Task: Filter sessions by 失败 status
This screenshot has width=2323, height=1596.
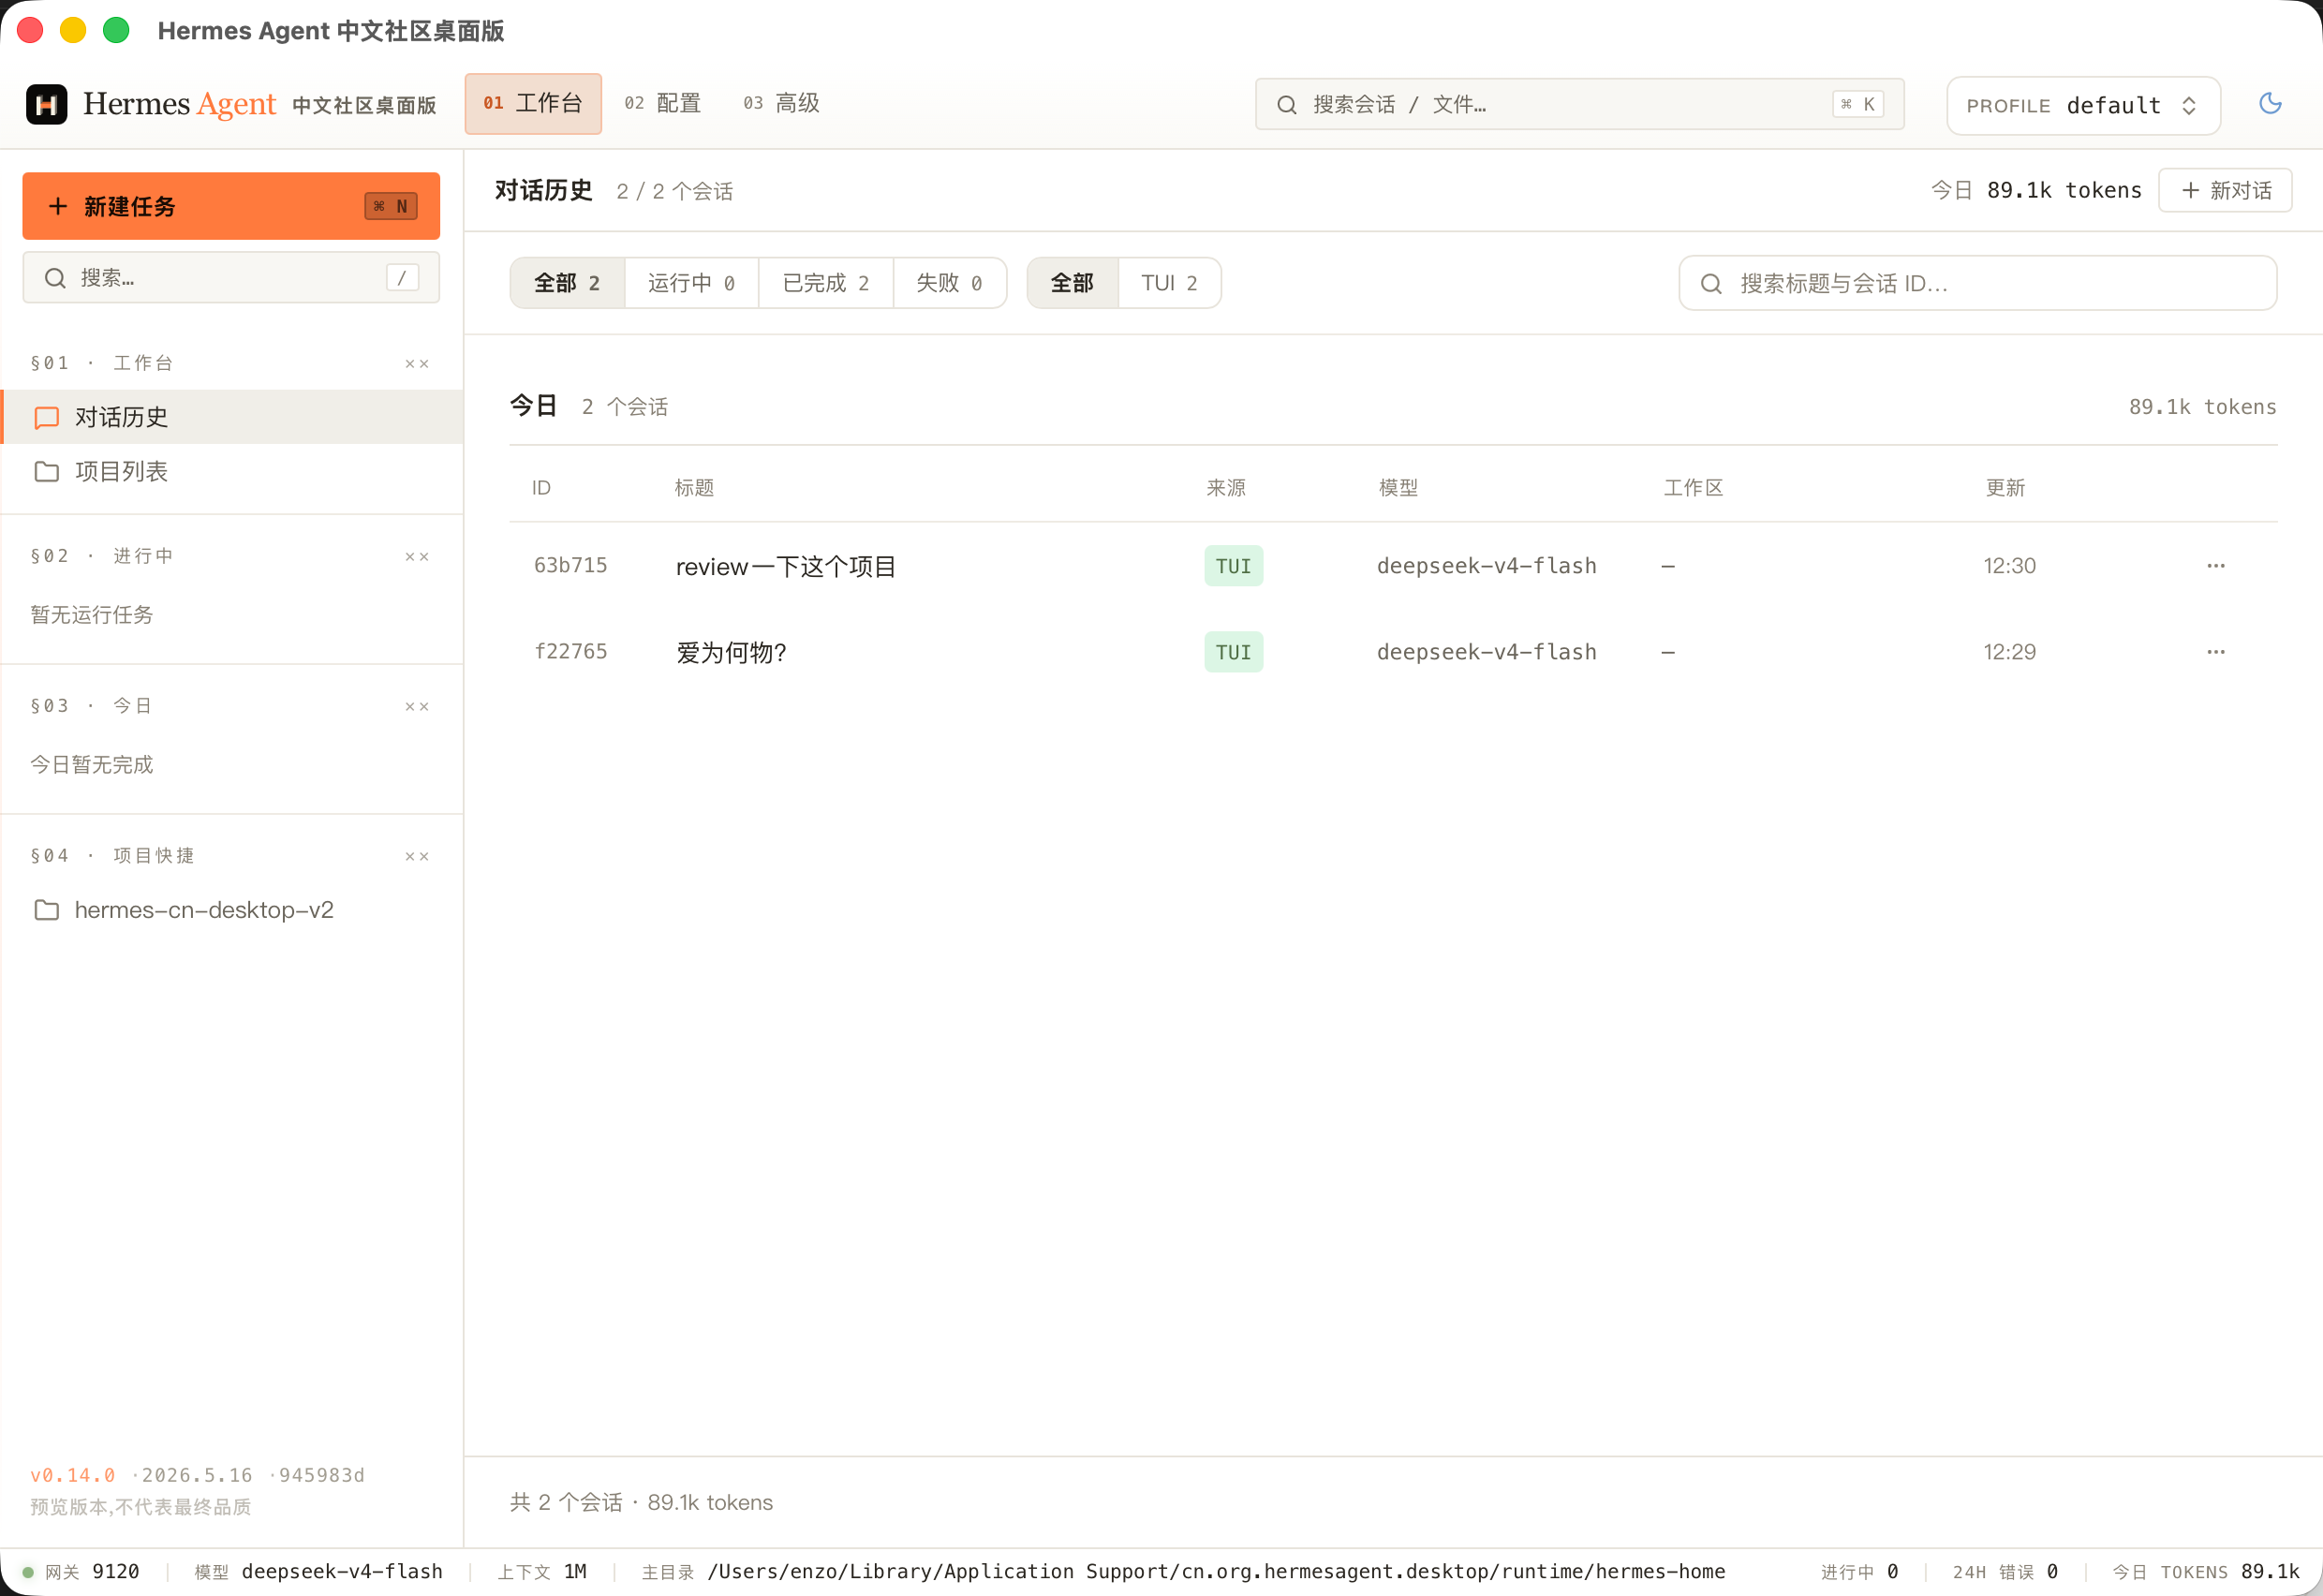Action: click(x=949, y=283)
